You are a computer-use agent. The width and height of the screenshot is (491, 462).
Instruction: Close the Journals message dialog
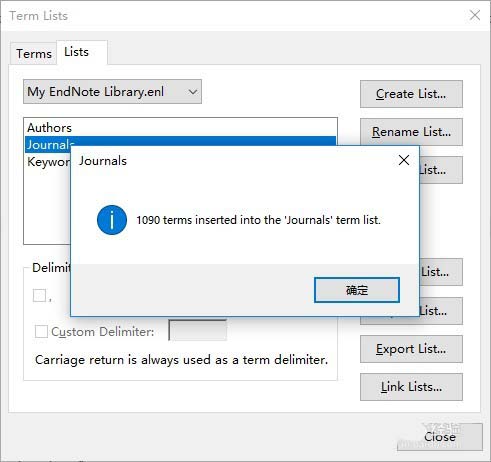coord(404,160)
